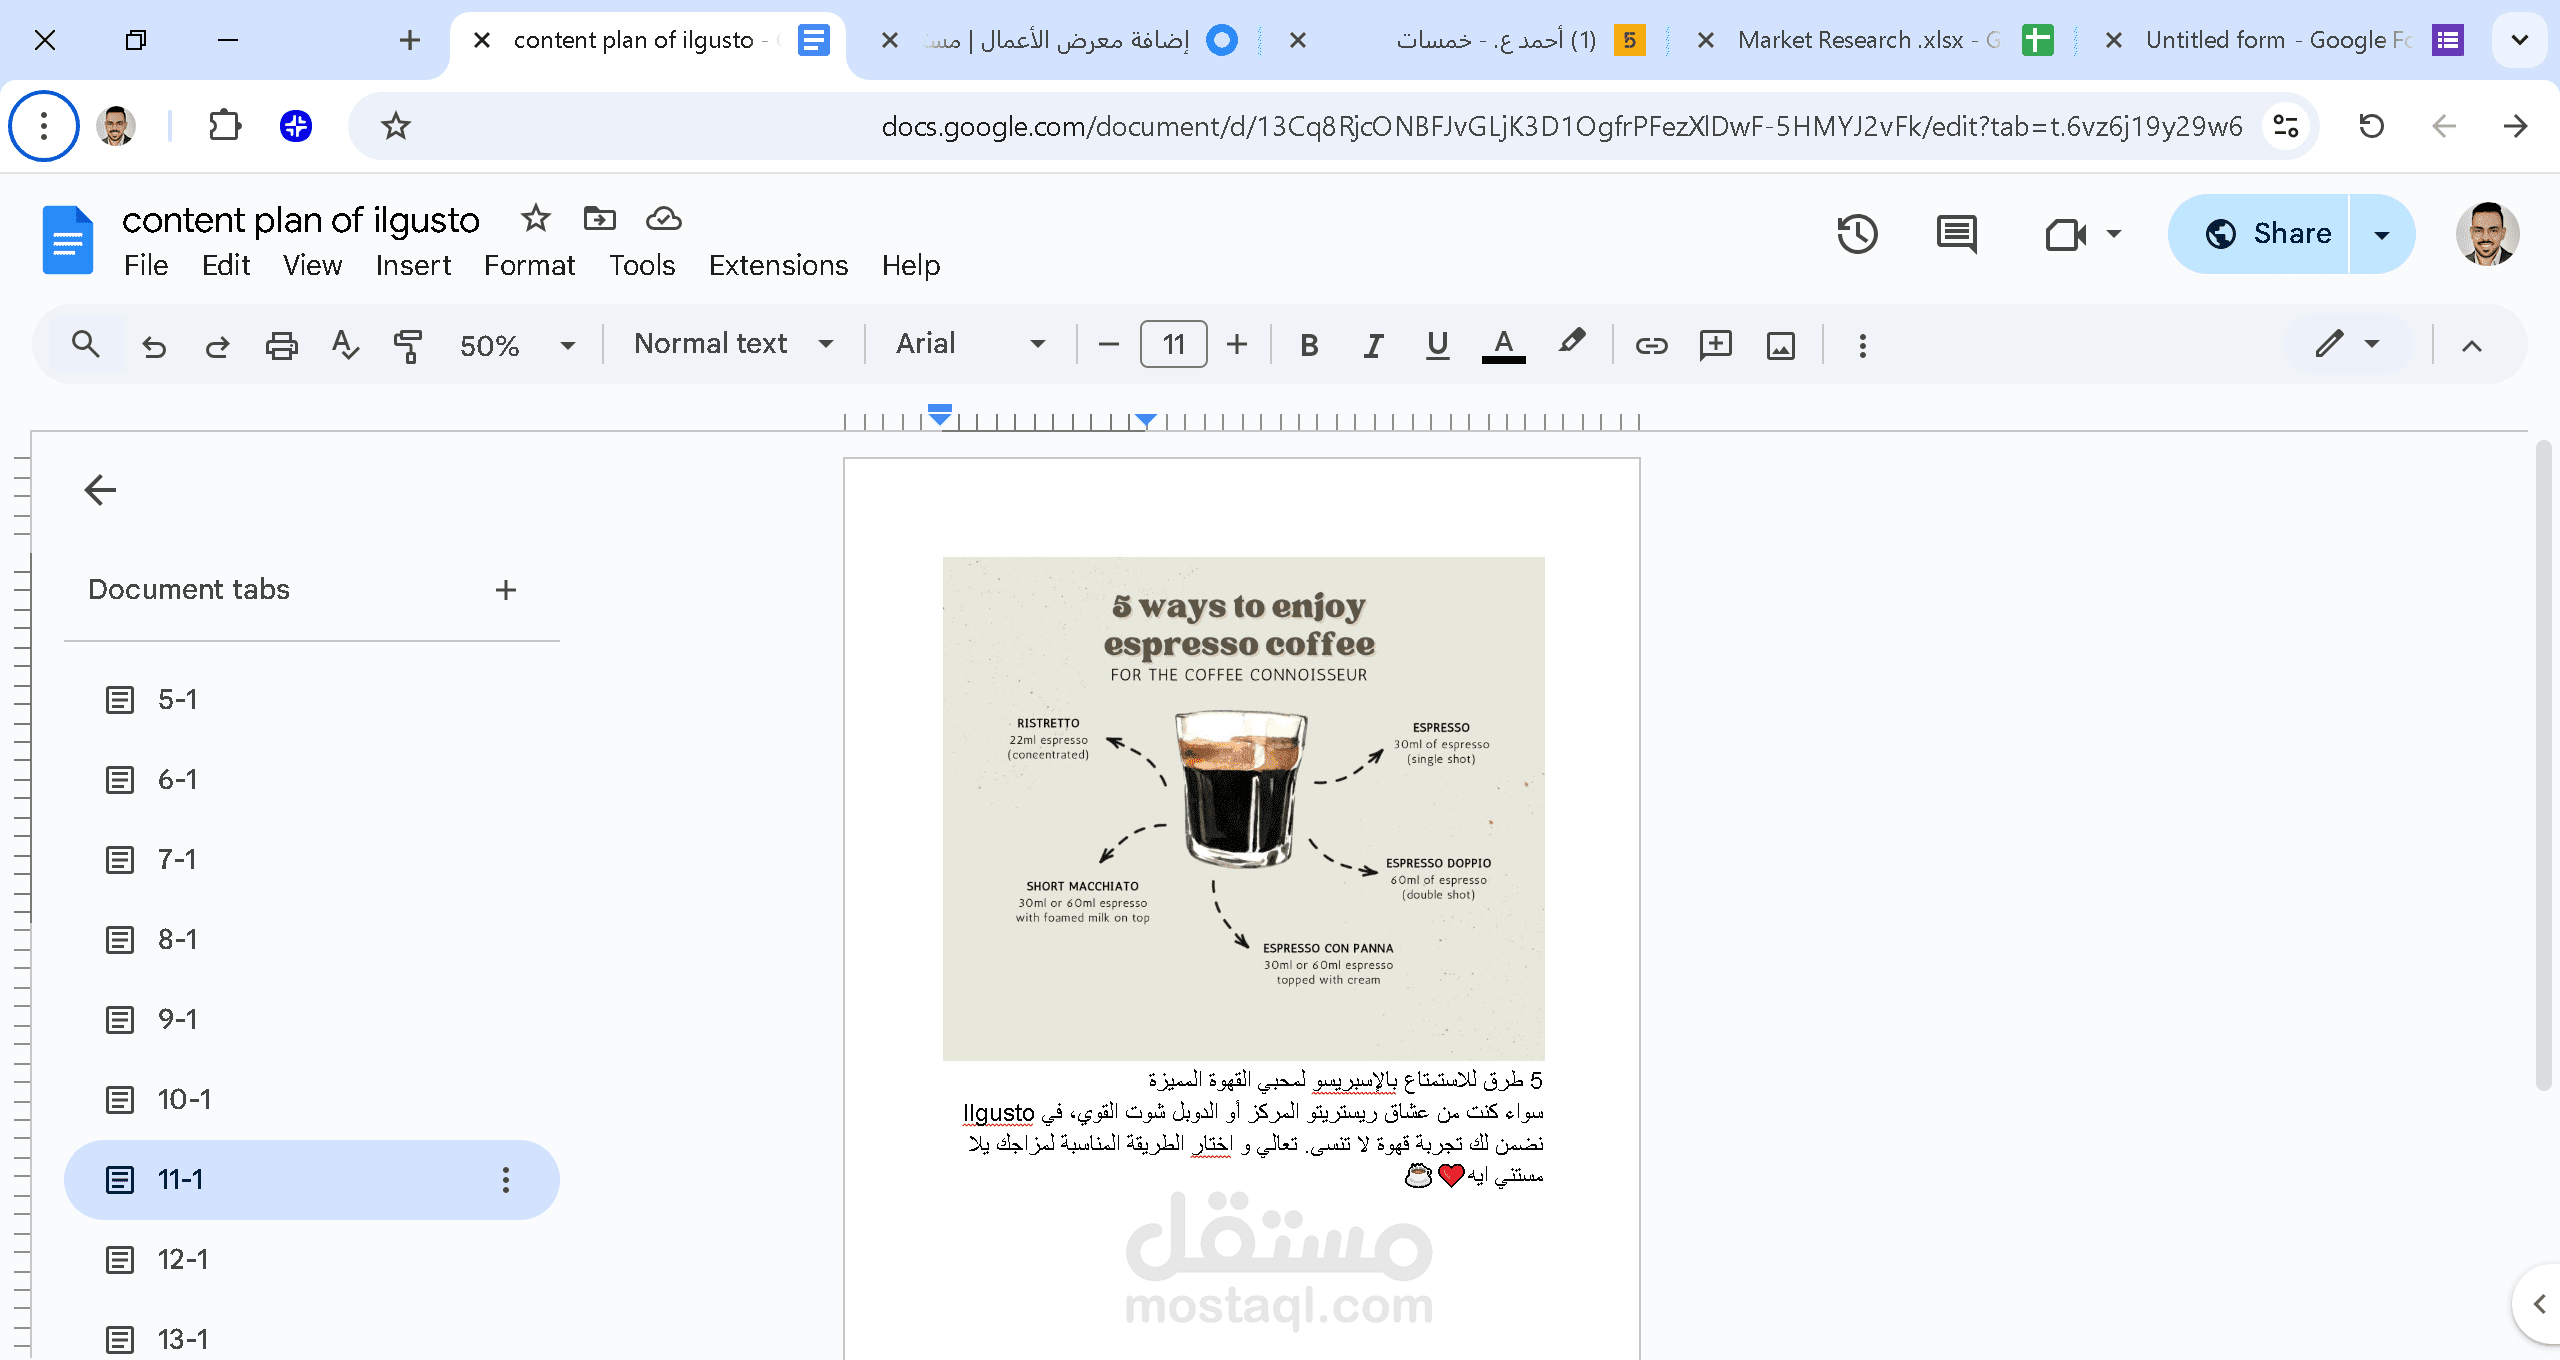Open the Extensions menu
This screenshot has height=1360, width=2560.
tap(778, 265)
